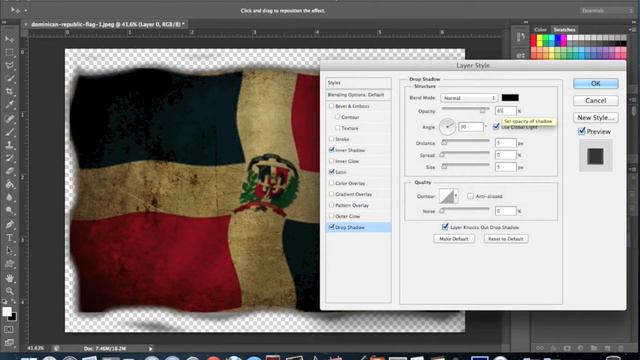The image size is (640, 360).
Task: Toggle the Preview checkbox
Action: point(582,131)
